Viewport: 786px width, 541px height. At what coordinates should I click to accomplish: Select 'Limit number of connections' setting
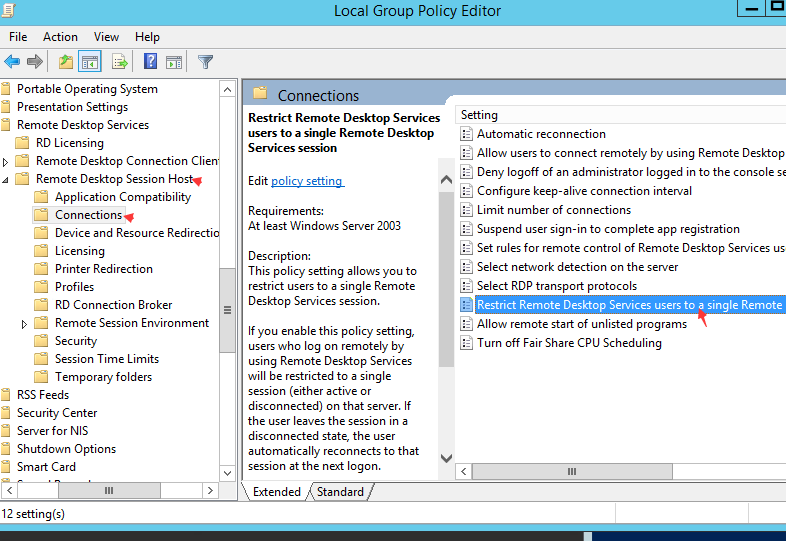click(553, 210)
